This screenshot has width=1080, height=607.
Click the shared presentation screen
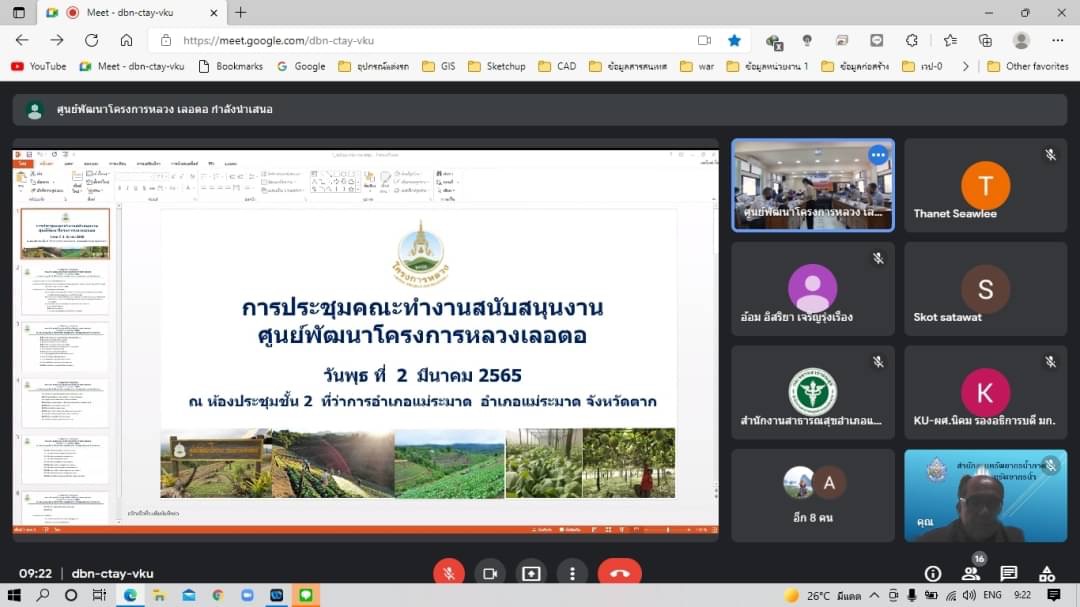coord(365,341)
